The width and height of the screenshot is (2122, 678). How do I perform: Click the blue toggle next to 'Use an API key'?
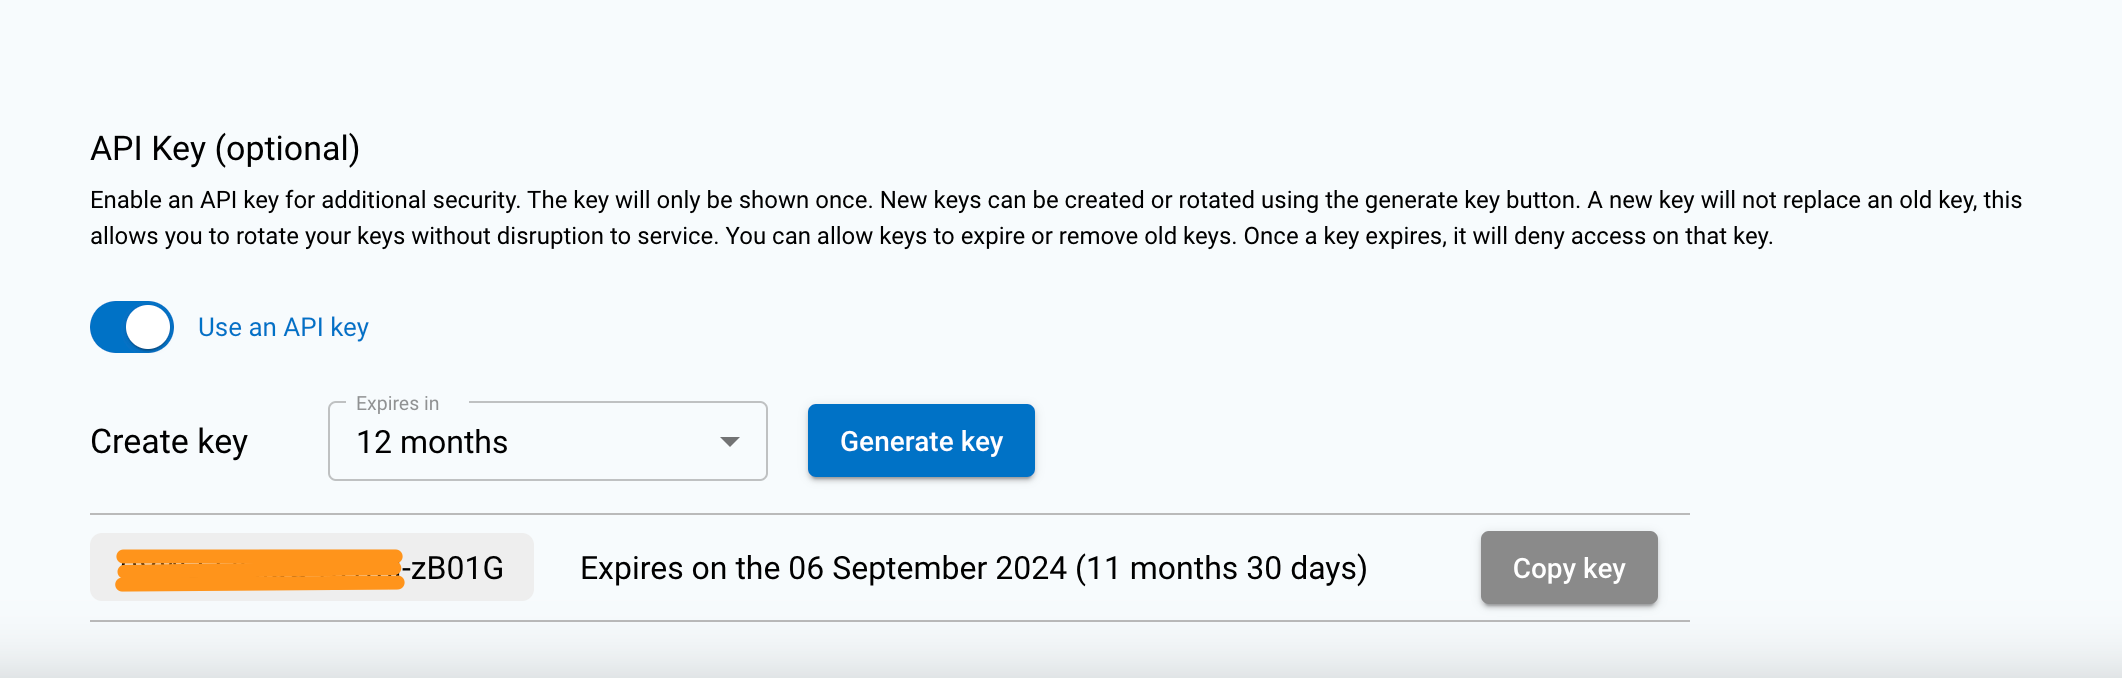tap(131, 326)
